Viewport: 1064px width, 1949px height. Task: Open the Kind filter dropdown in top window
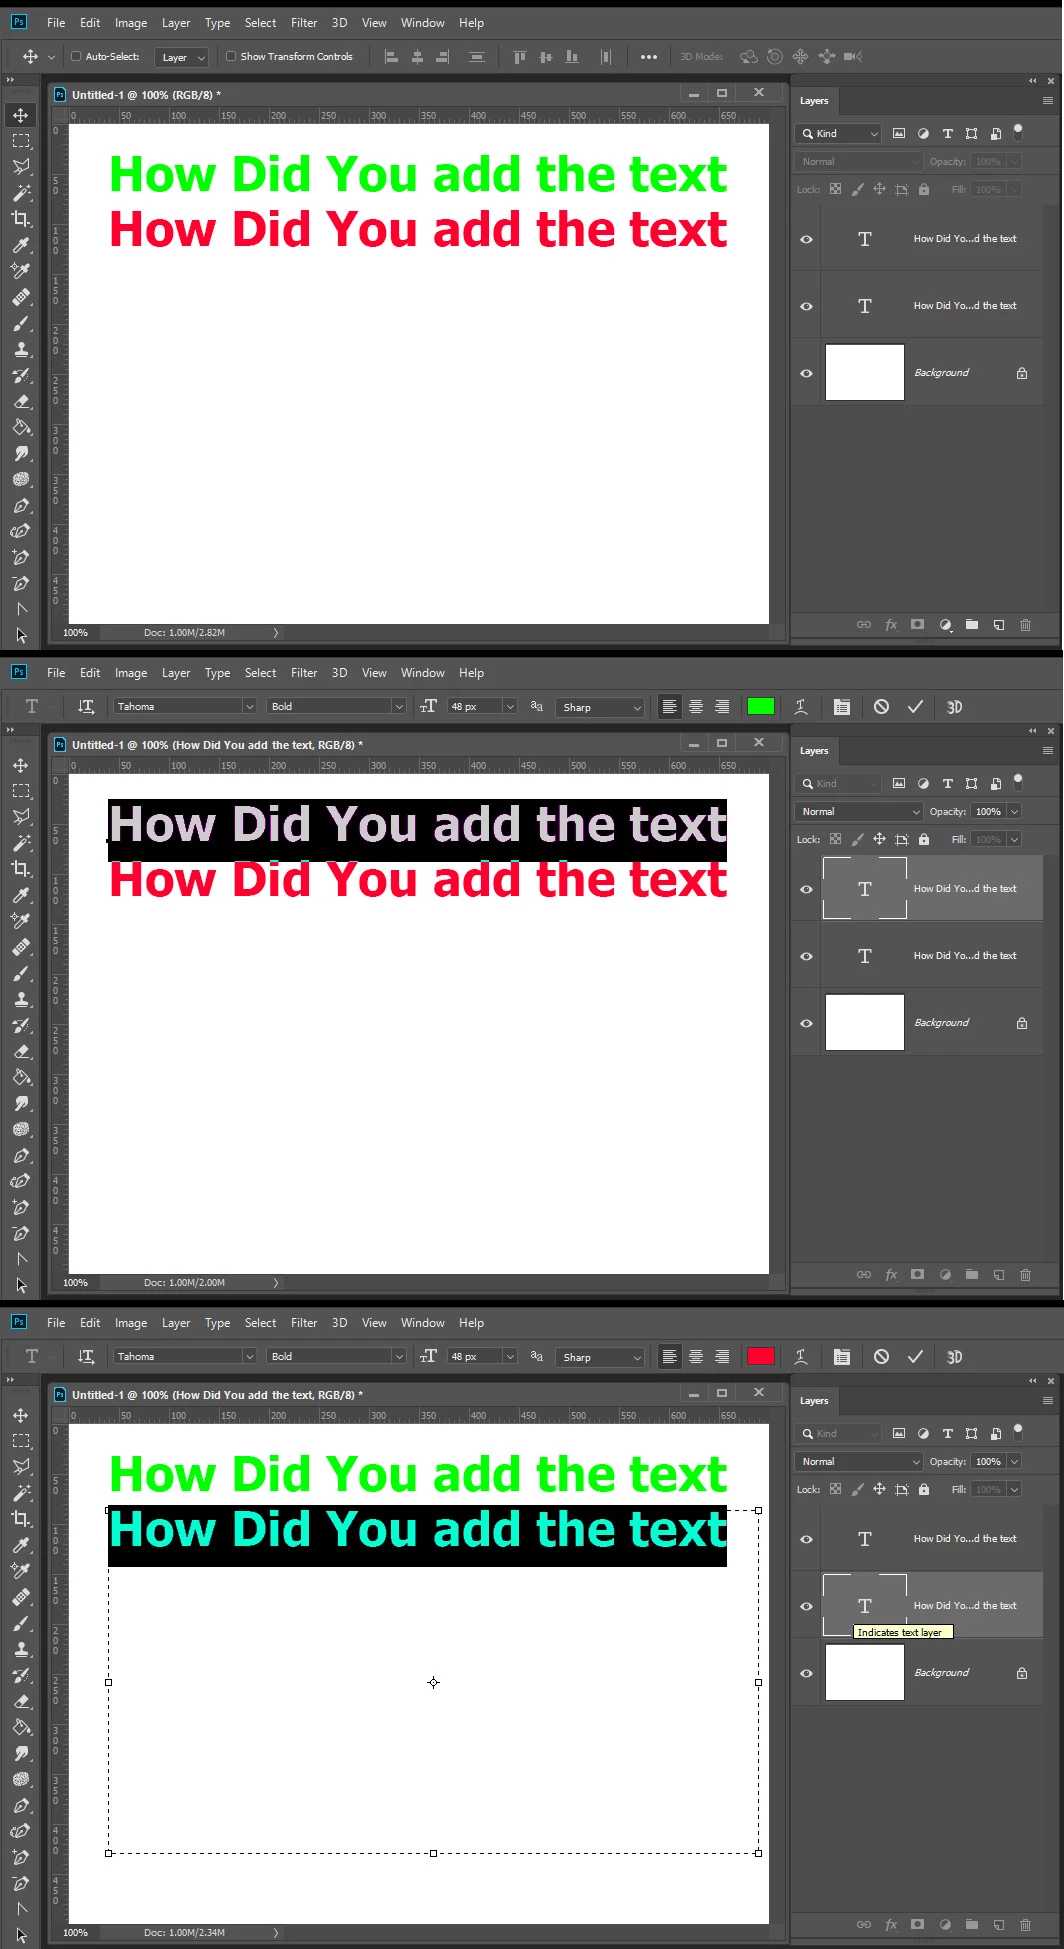838,133
